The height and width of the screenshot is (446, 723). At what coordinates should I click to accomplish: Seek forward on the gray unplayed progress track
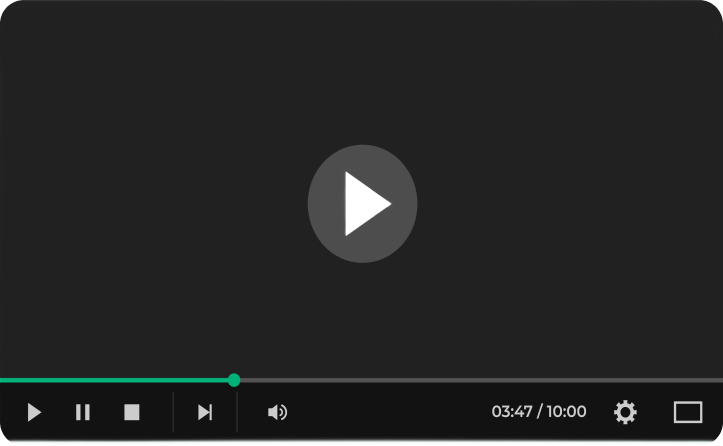point(481,381)
